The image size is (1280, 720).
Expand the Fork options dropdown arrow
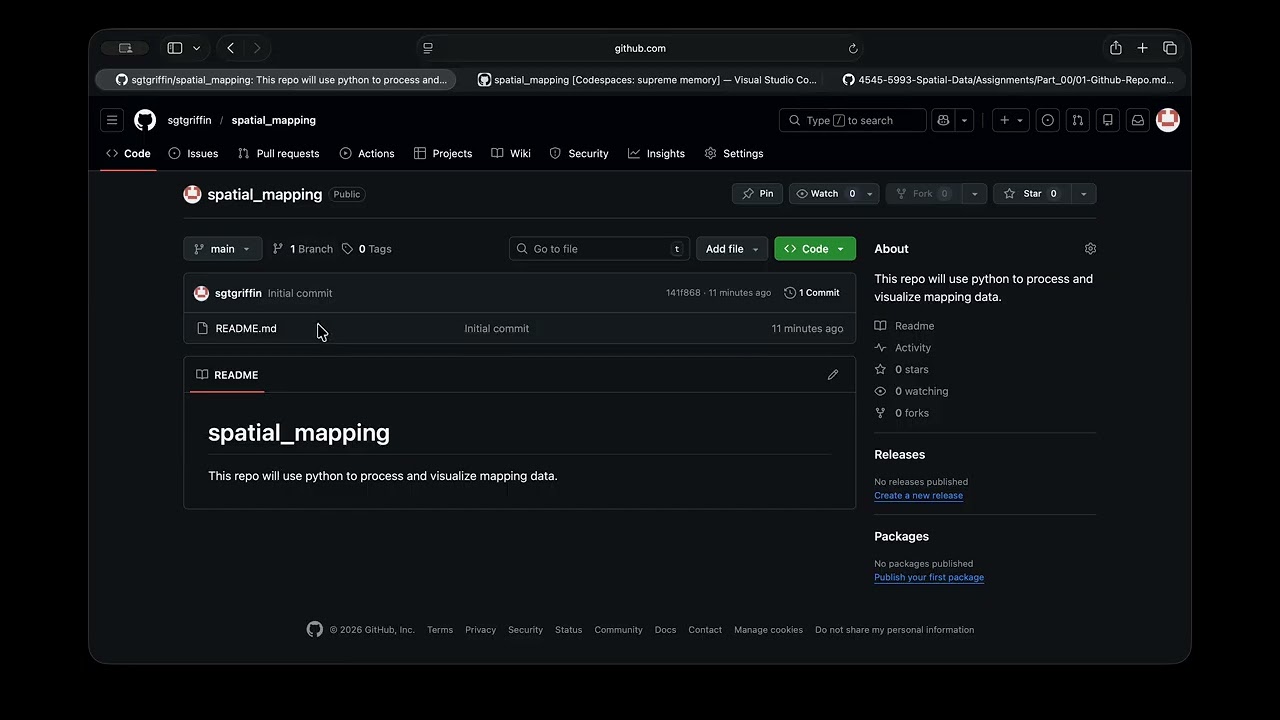pos(975,194)
